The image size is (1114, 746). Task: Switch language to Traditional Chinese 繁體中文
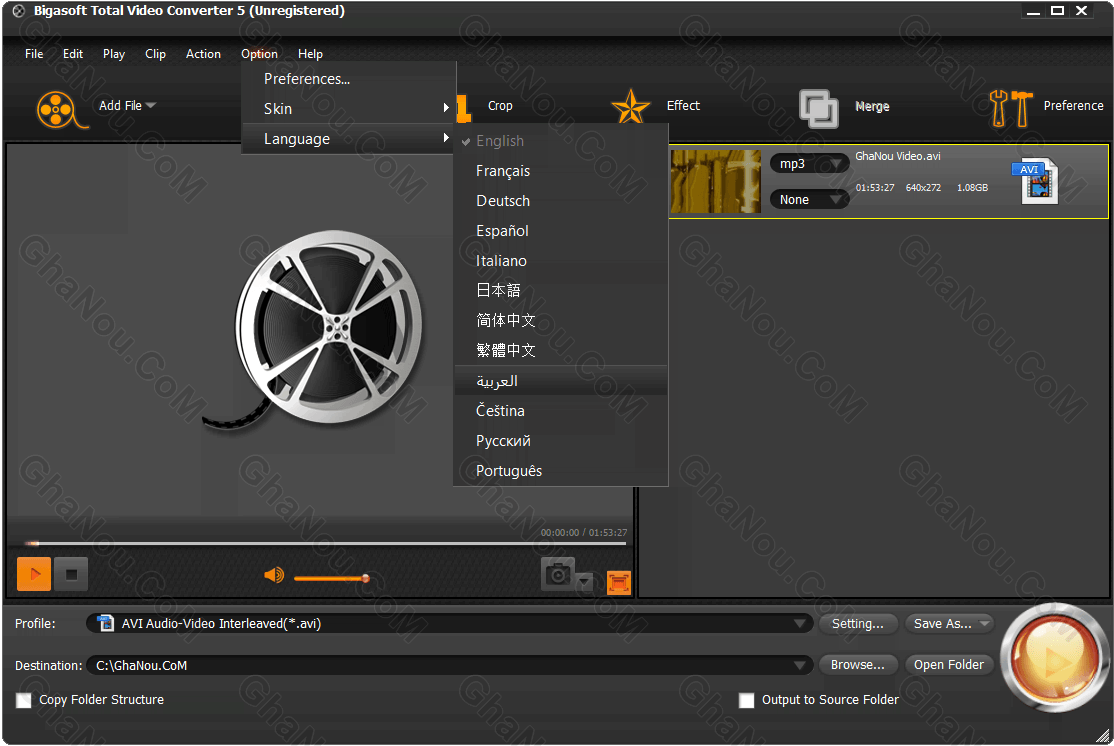561,350
